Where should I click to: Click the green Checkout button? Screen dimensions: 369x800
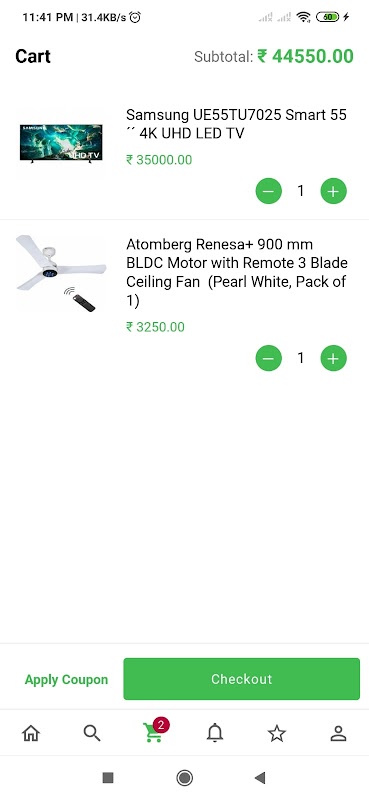point(241,679)
